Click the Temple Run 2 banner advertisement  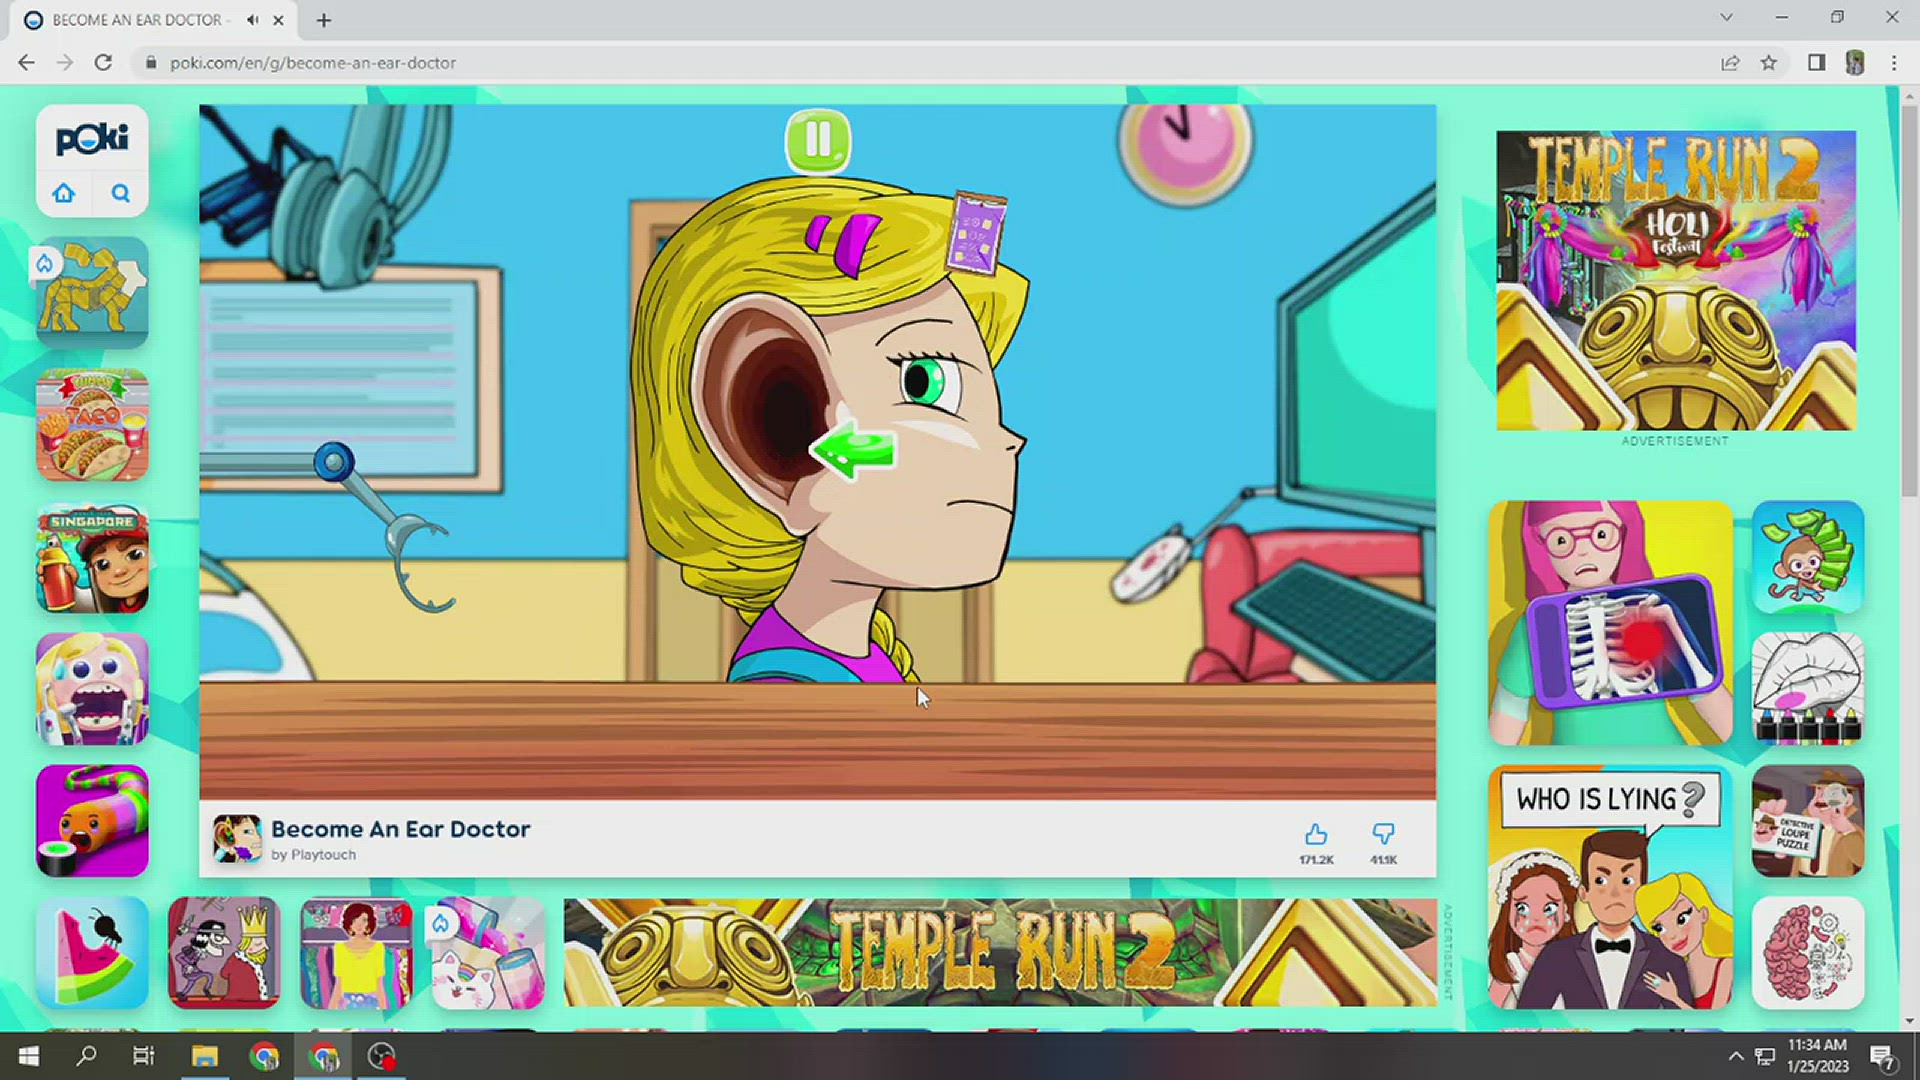(x=1000, y=952)
